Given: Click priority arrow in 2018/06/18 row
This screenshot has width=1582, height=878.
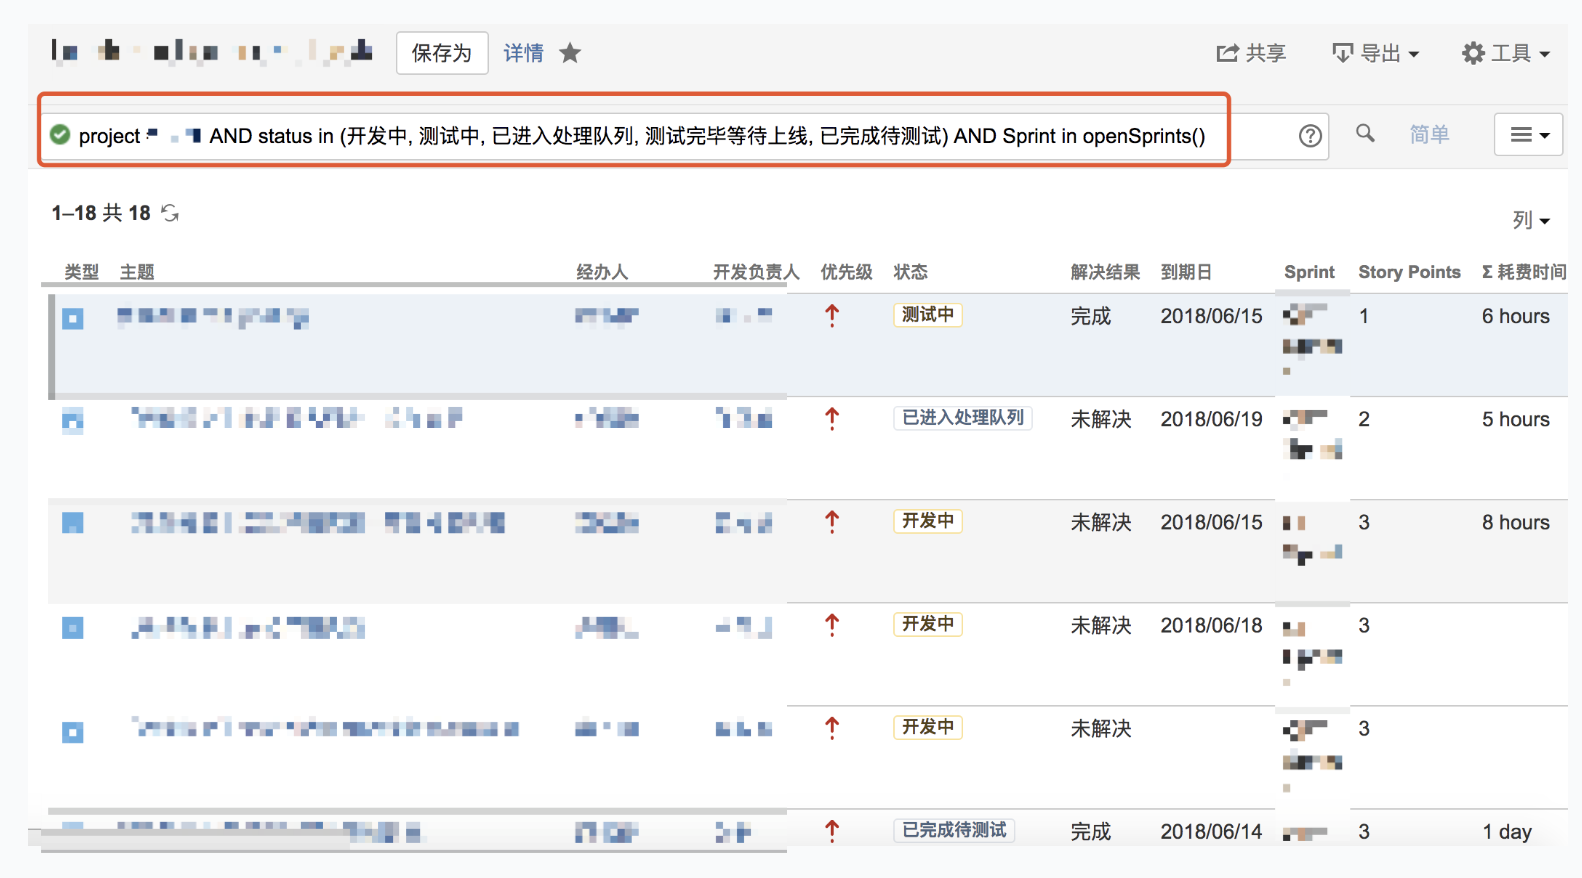Looking at the screenshot, I should 832,625.
